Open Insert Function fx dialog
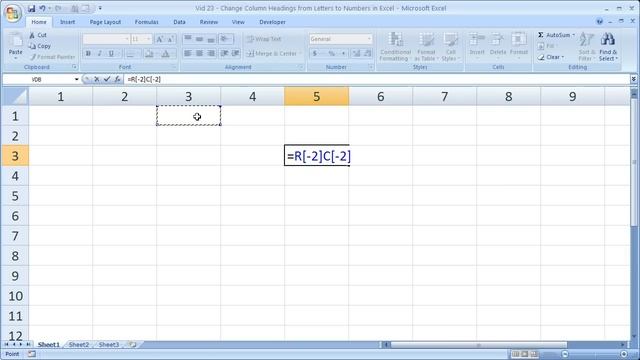Viewport: 640px width, 360px height. (117, 79)
